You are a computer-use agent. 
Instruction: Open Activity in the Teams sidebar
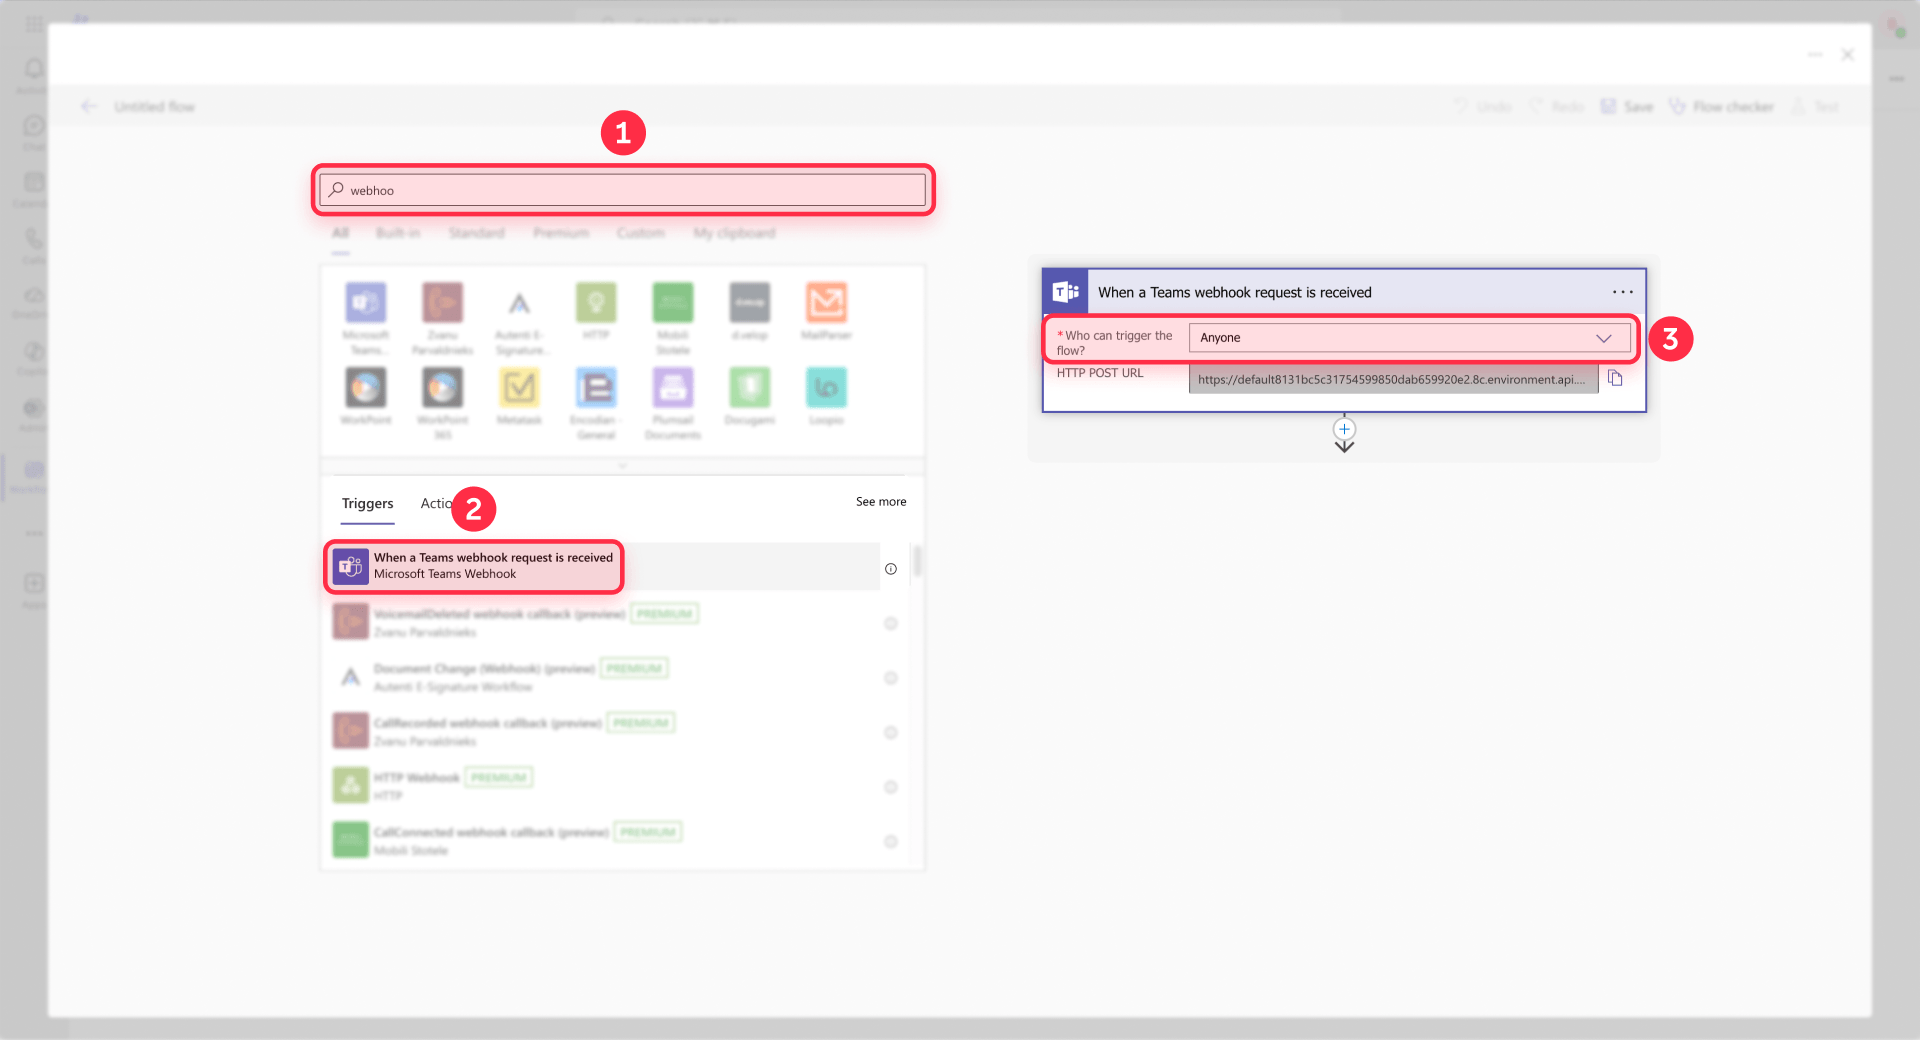(x=34, y=75)
